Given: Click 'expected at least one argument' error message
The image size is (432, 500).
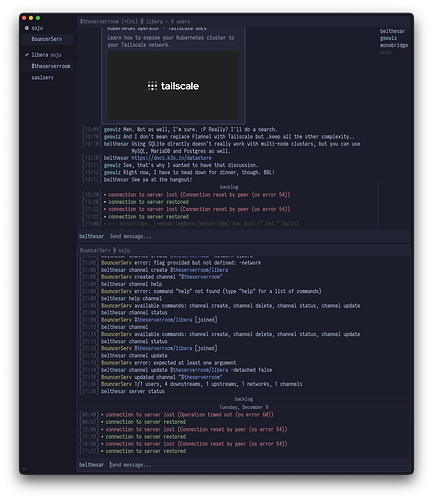Looking at the screenshot, I should [185, 363].
